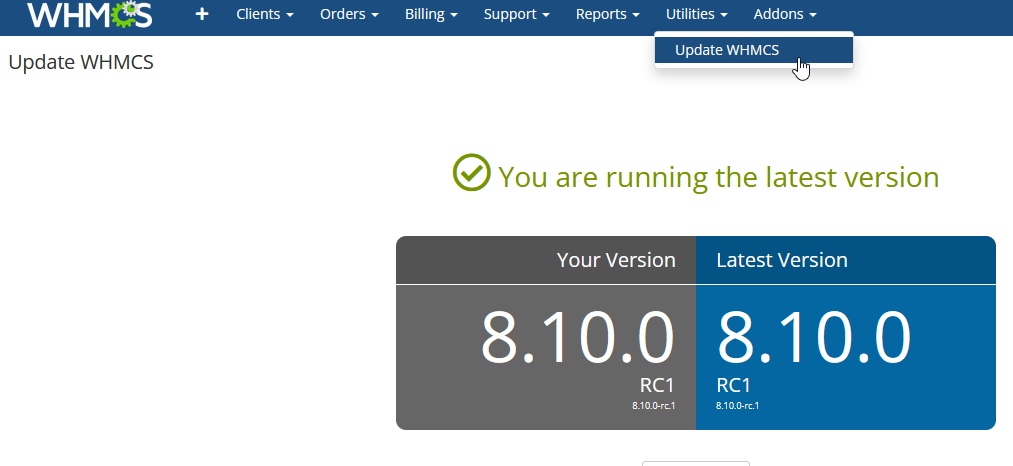1013x466 pixels.
Task: Open the Clients dropdown menu
Action: [x=265, y=14]
